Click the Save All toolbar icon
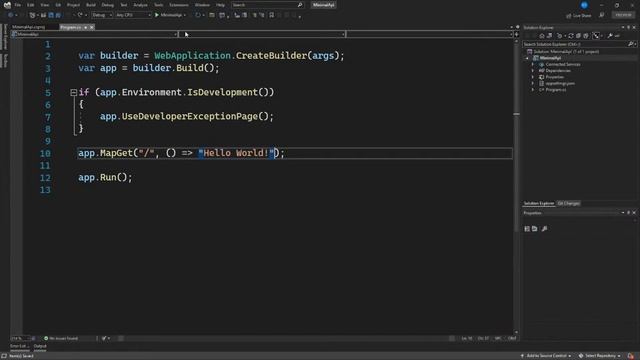The height and width of the screenshot is (360, 640). tap(58, 15)
